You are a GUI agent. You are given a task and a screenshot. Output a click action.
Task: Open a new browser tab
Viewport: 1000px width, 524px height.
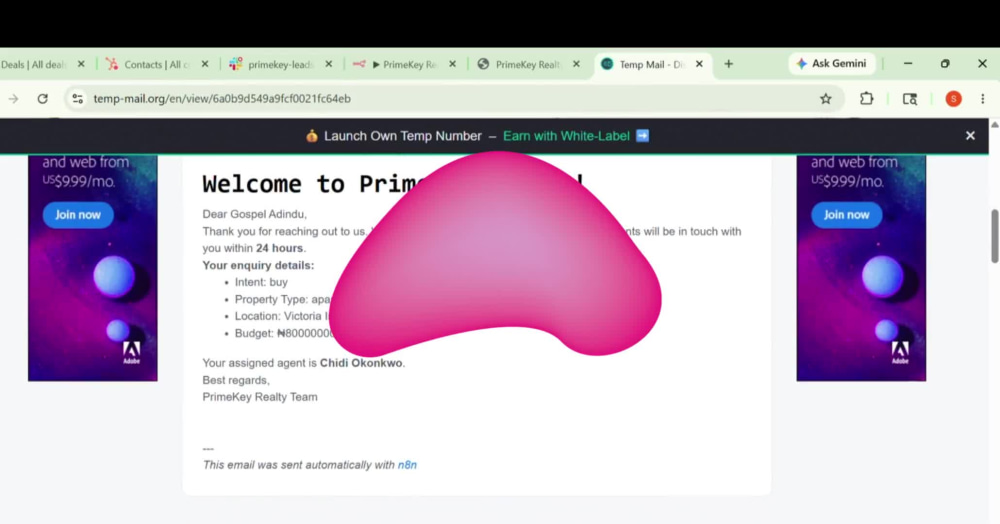tap(728, 64)
